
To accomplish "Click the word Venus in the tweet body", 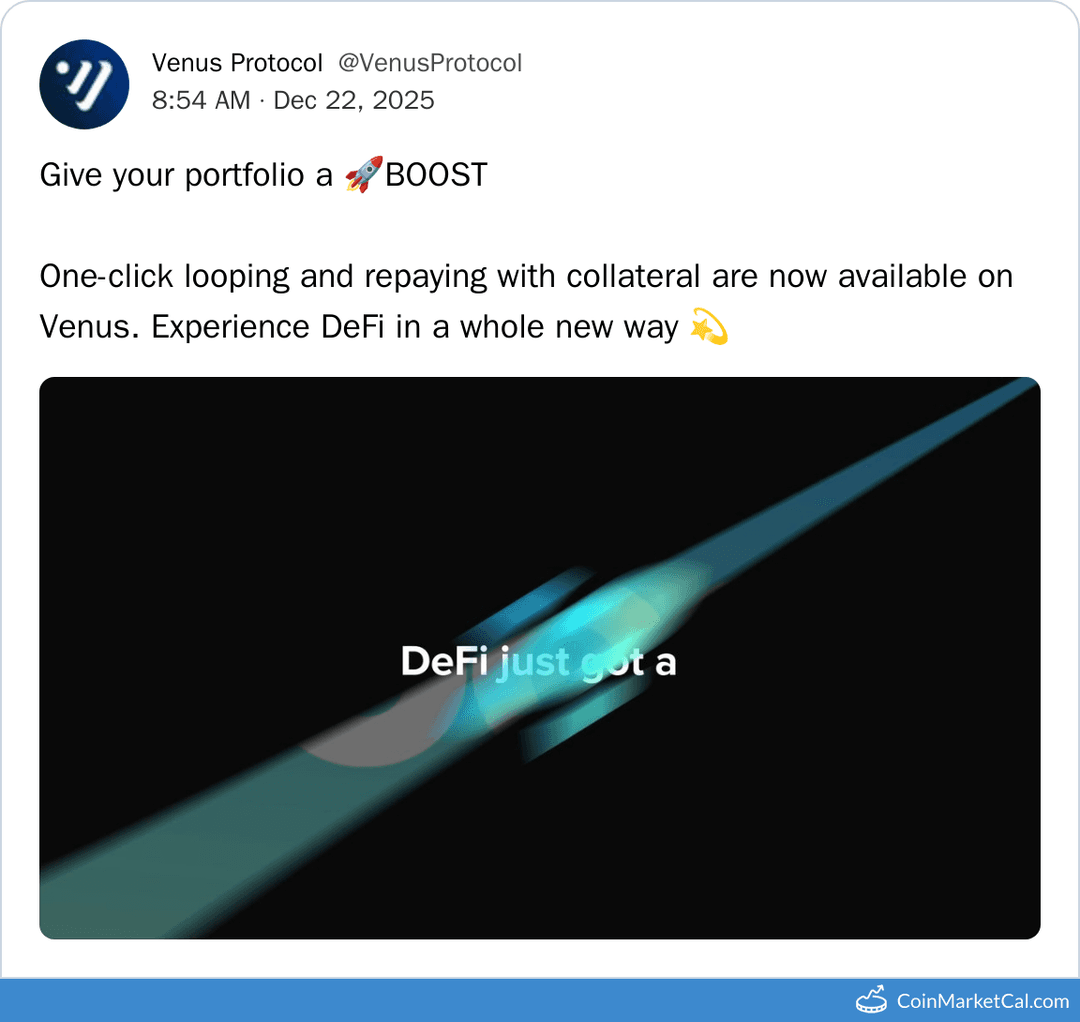I will (84, 327).
